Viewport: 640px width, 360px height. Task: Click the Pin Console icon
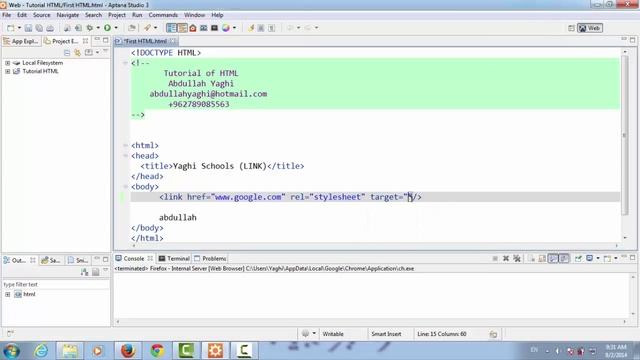tap(578, 258)
